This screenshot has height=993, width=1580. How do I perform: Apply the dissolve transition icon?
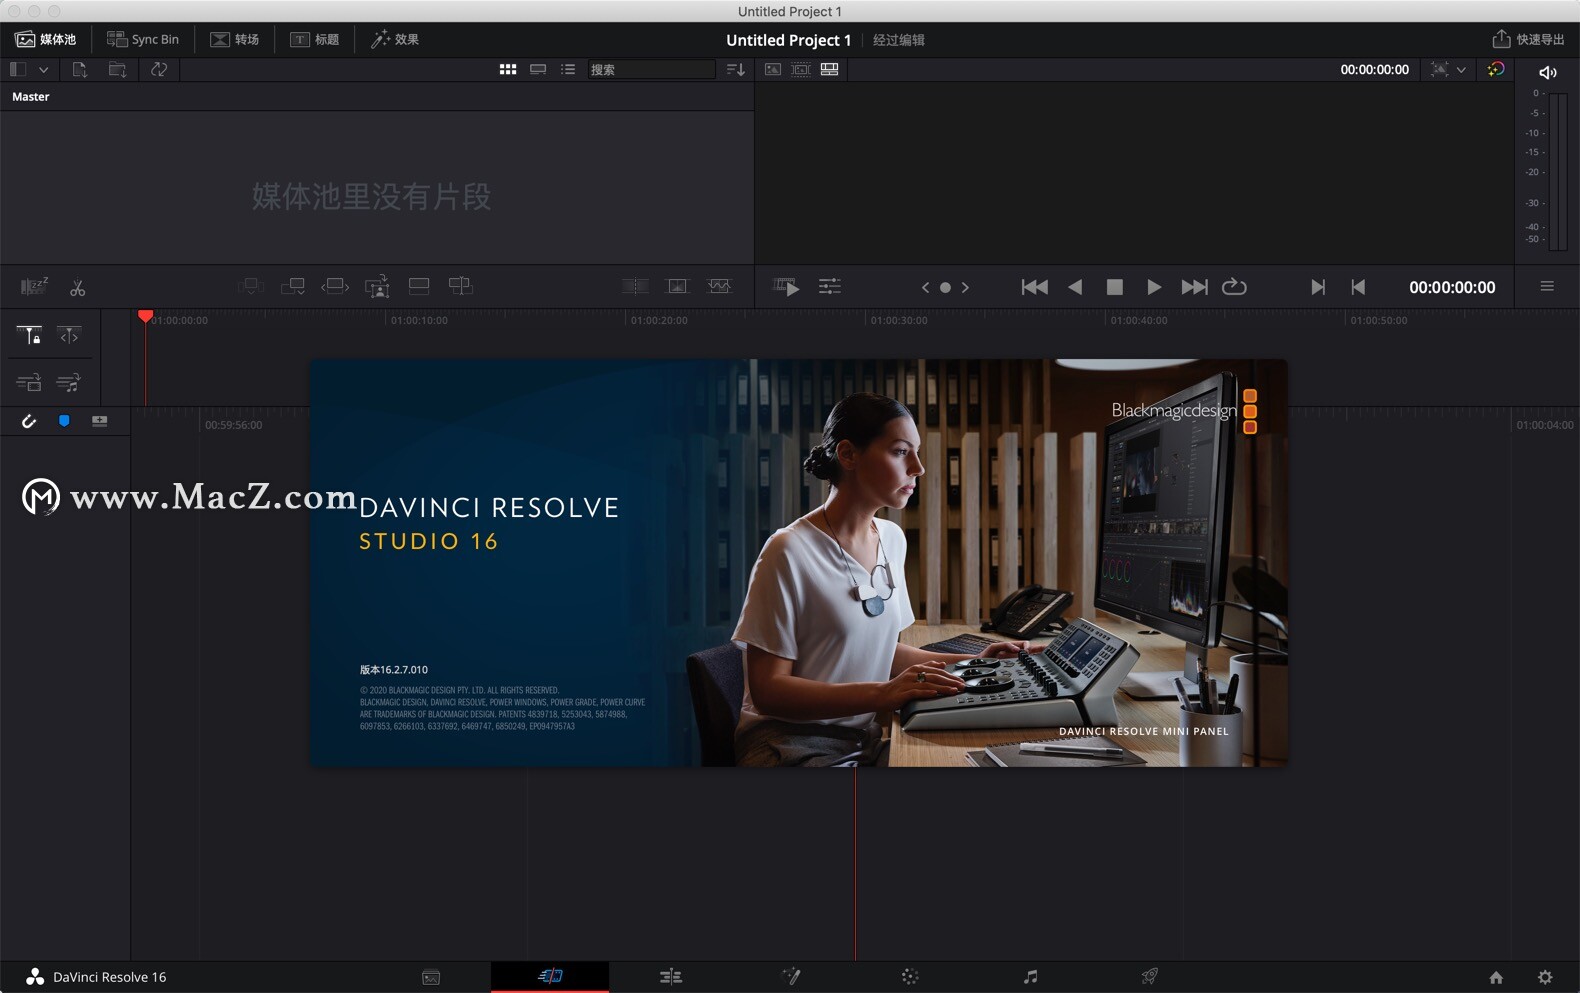click(x=677, y=286)
